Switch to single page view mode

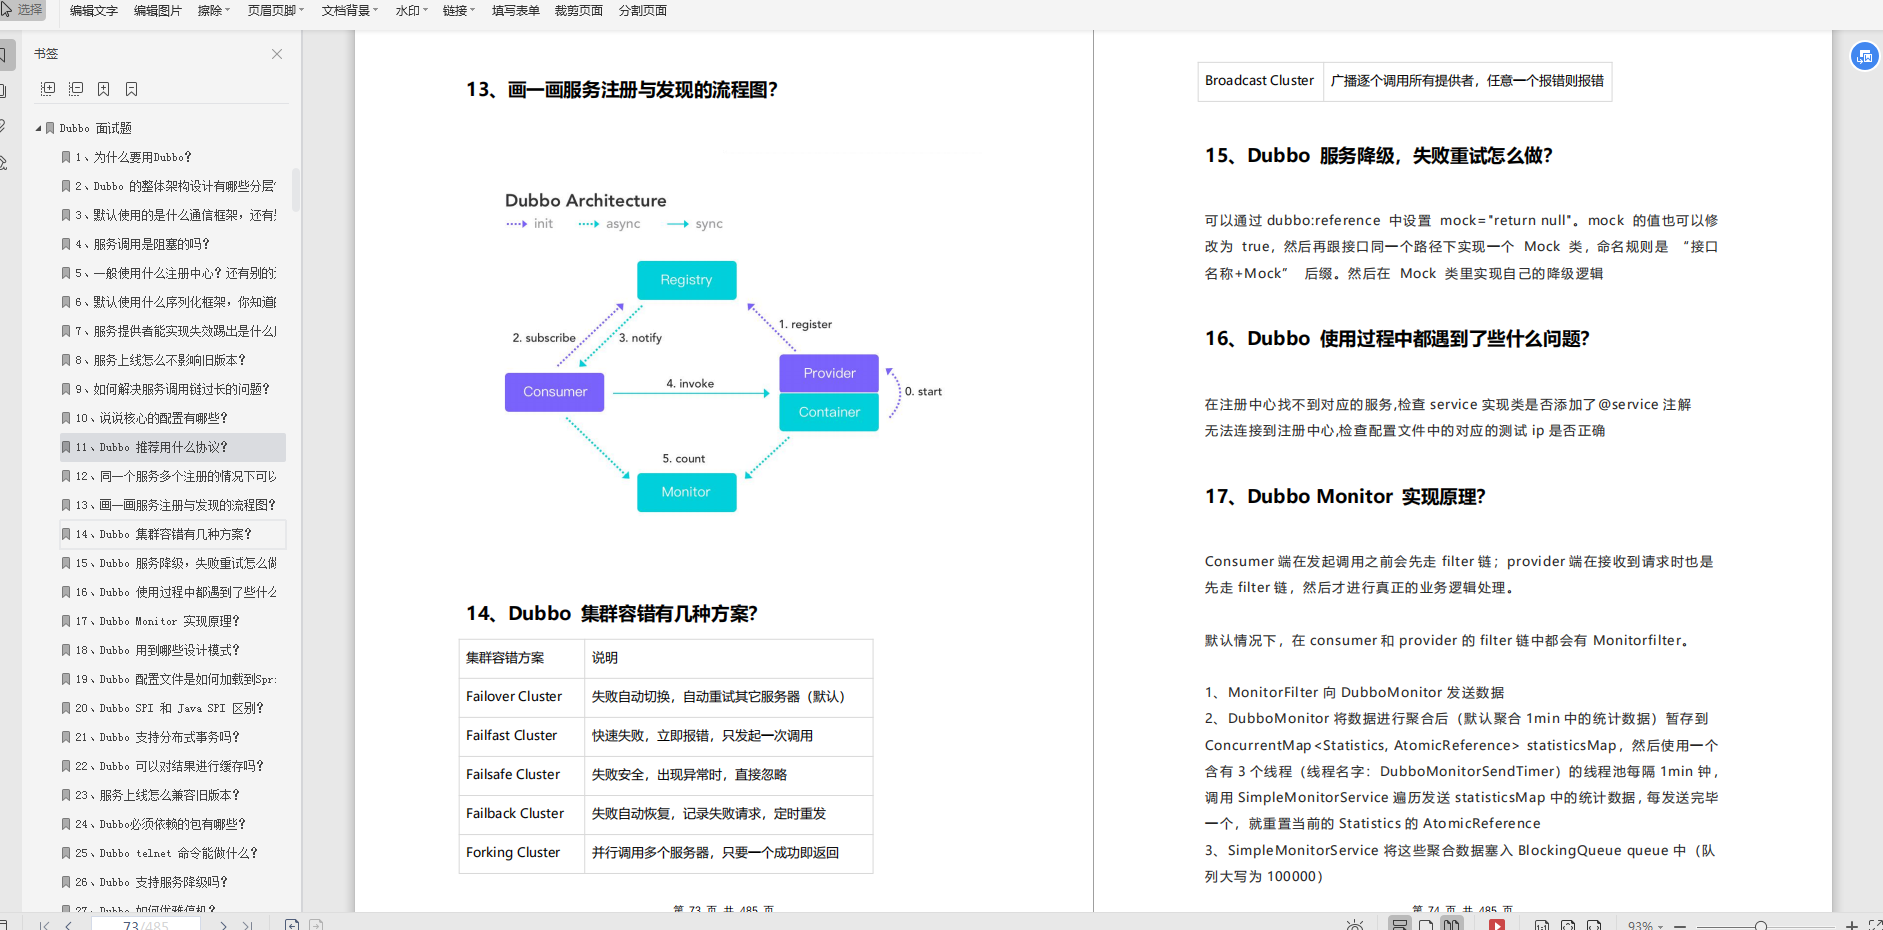click(1426, 925)
